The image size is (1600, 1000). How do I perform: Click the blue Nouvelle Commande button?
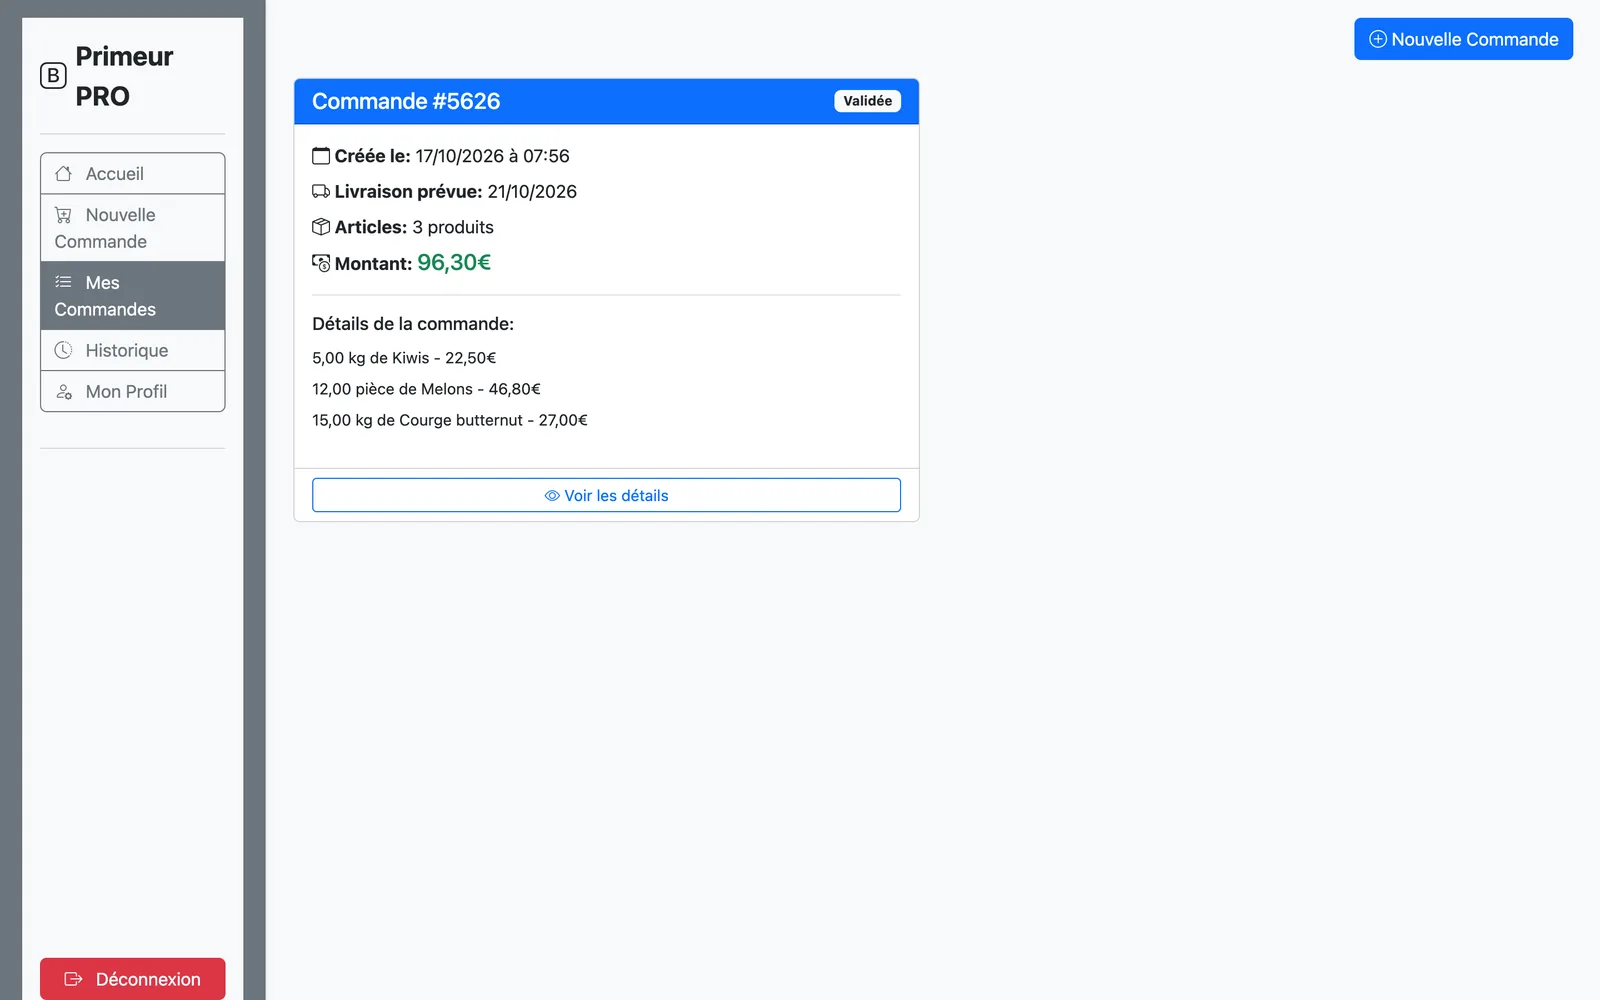[1463, 39]
